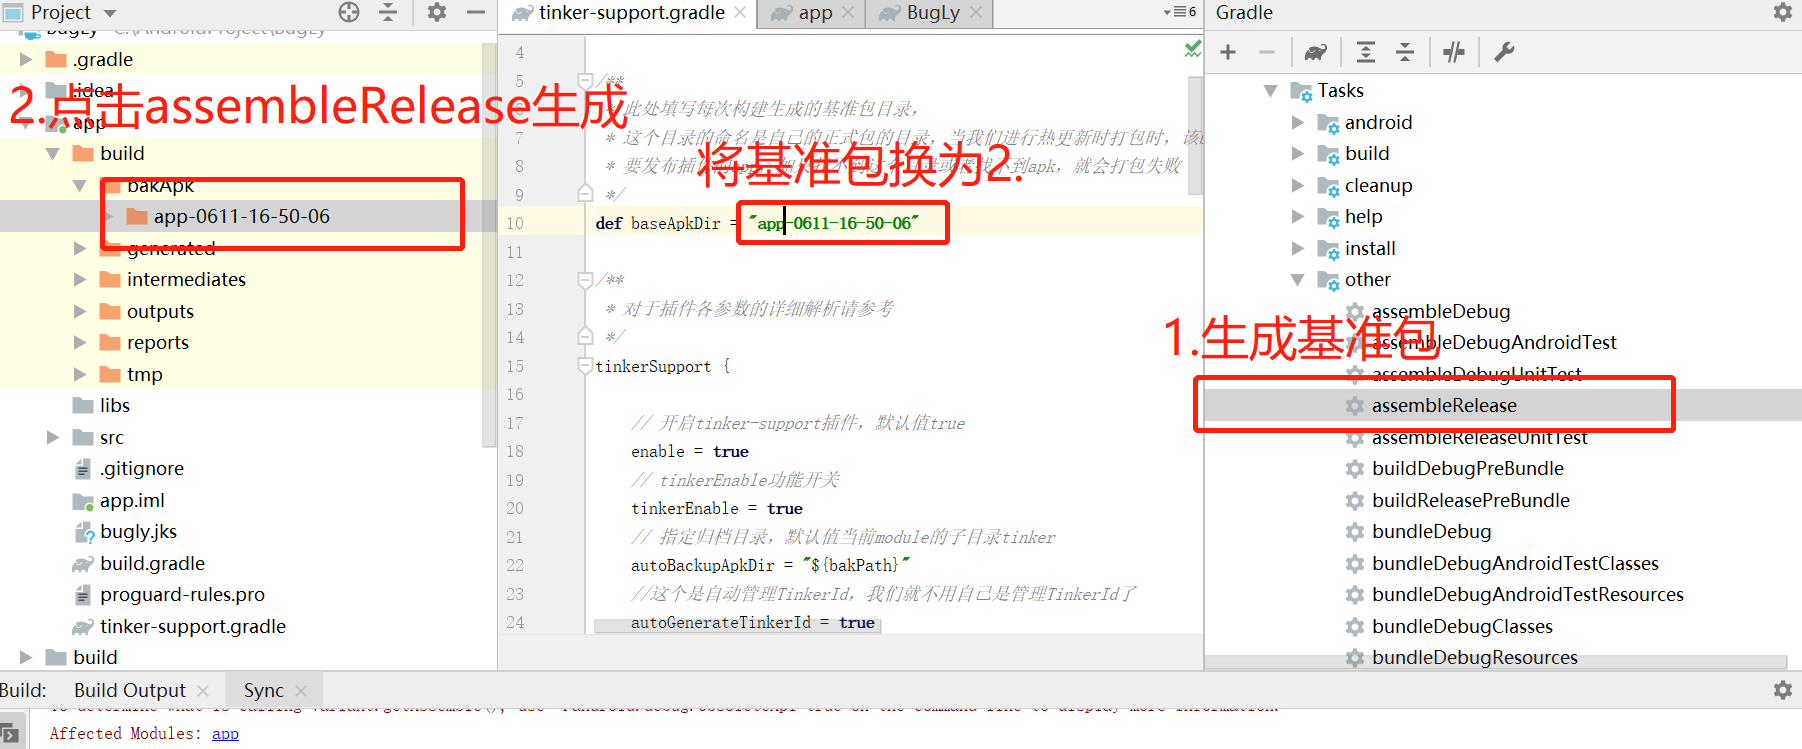This screenshot has height=749, width=1802.
Task: Click the Gradle add project plus icon
Action: [1228, 52]
